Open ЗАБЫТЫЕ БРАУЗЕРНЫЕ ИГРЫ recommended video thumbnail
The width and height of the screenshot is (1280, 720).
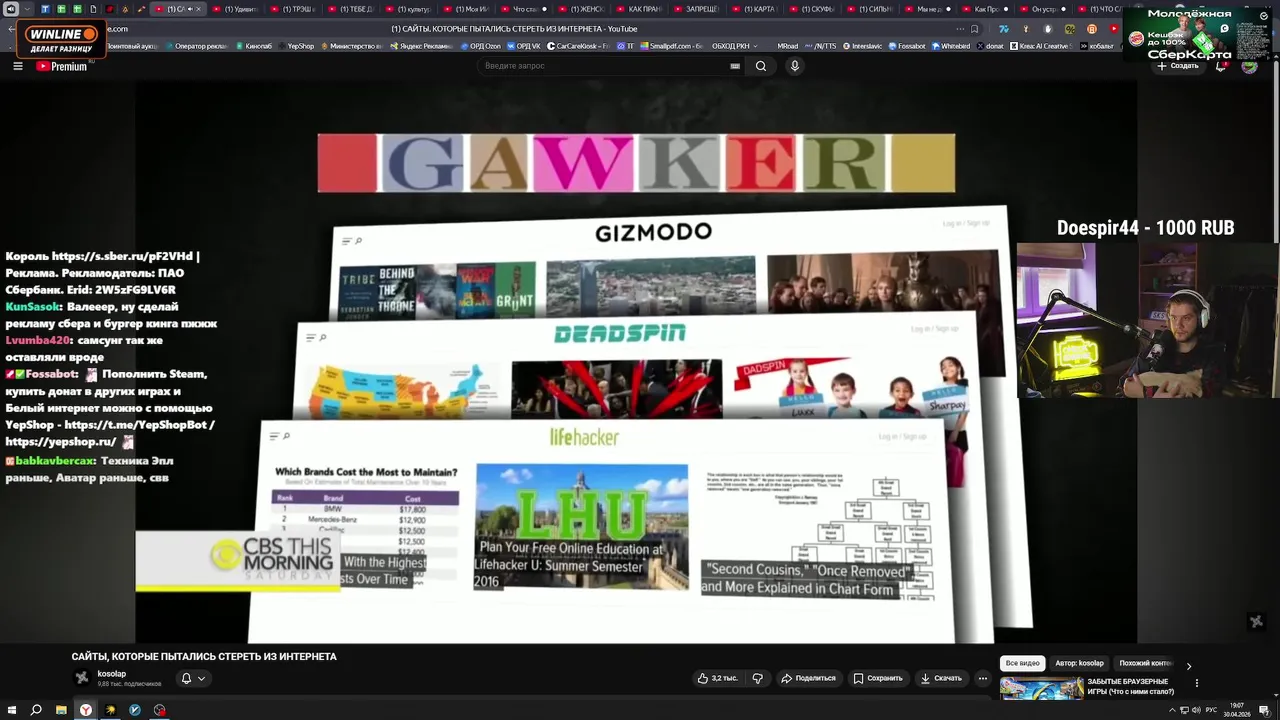[1041, 688]
